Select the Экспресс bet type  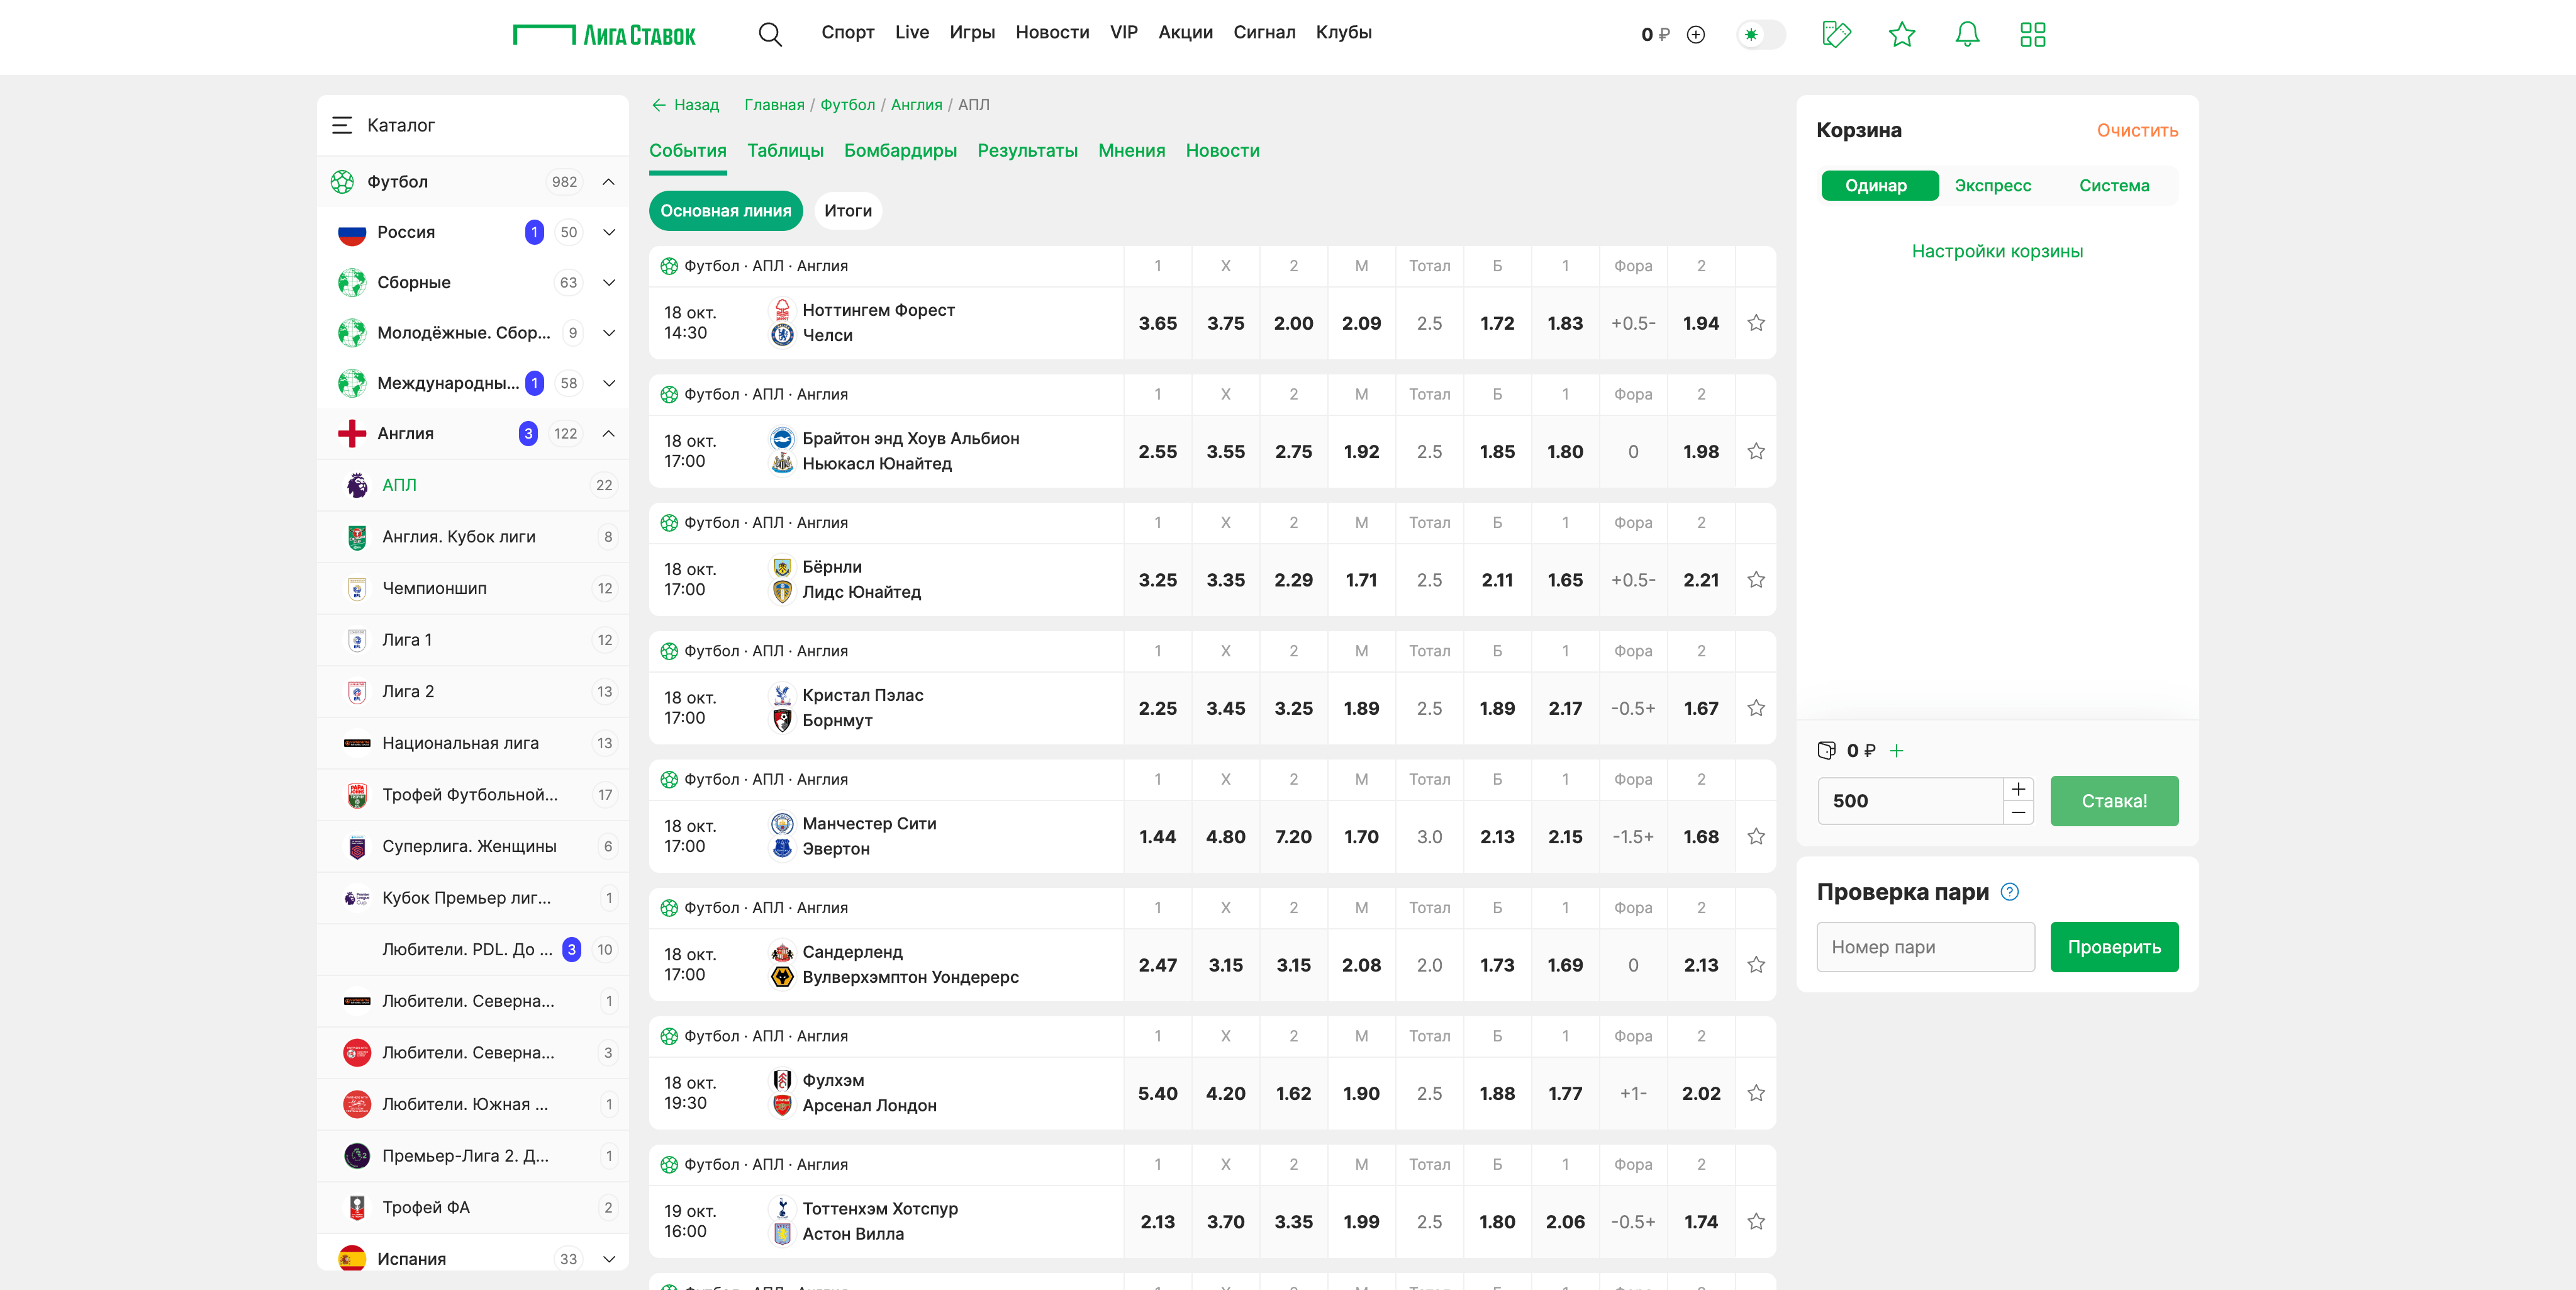1992,186
